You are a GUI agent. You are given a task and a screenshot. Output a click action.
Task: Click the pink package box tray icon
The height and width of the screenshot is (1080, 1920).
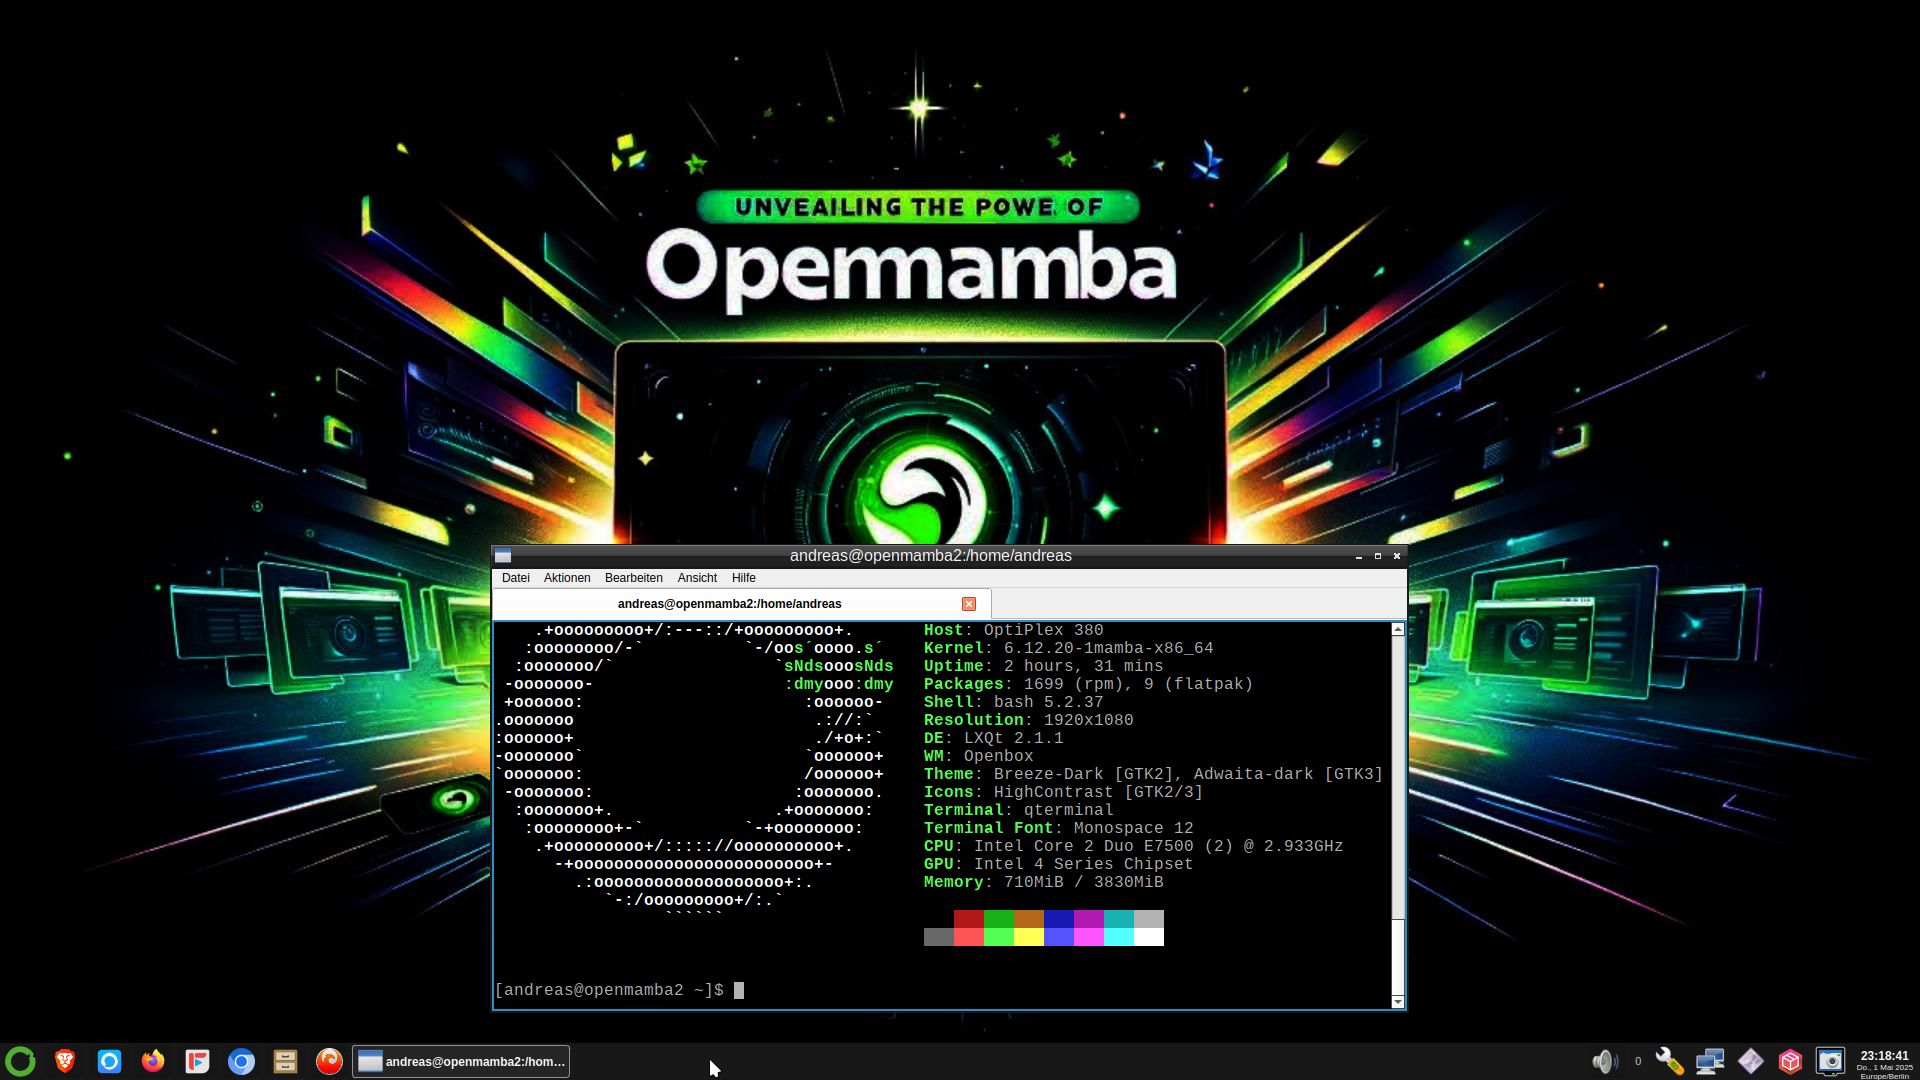[x=1790, y=1061]
